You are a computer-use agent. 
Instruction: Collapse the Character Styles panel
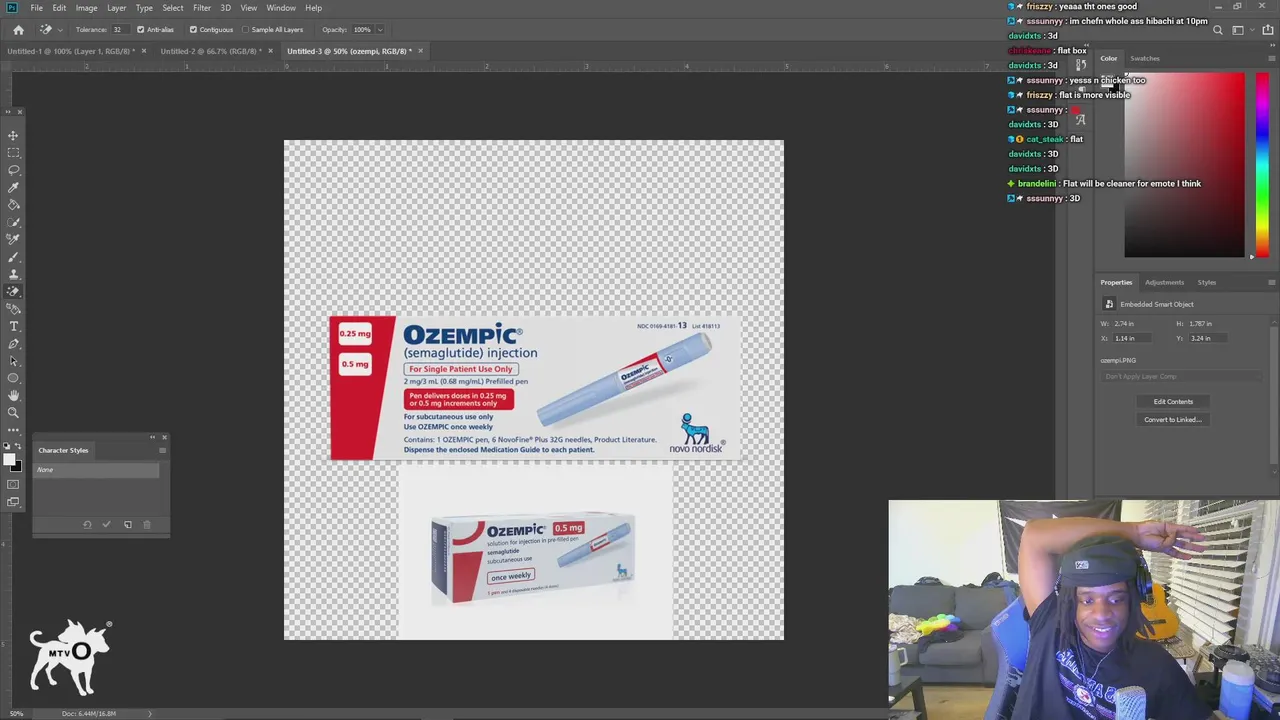click(x=153, y=437)
